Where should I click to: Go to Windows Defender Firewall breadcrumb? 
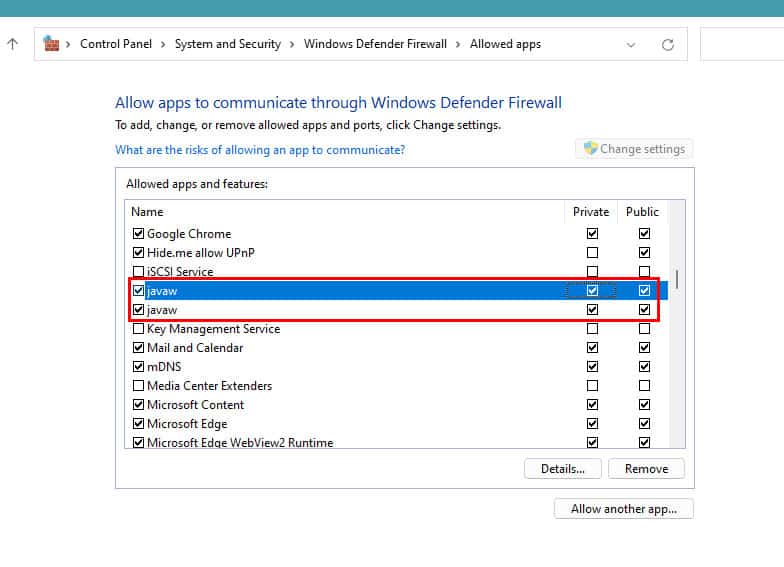(x=376, y=44)
